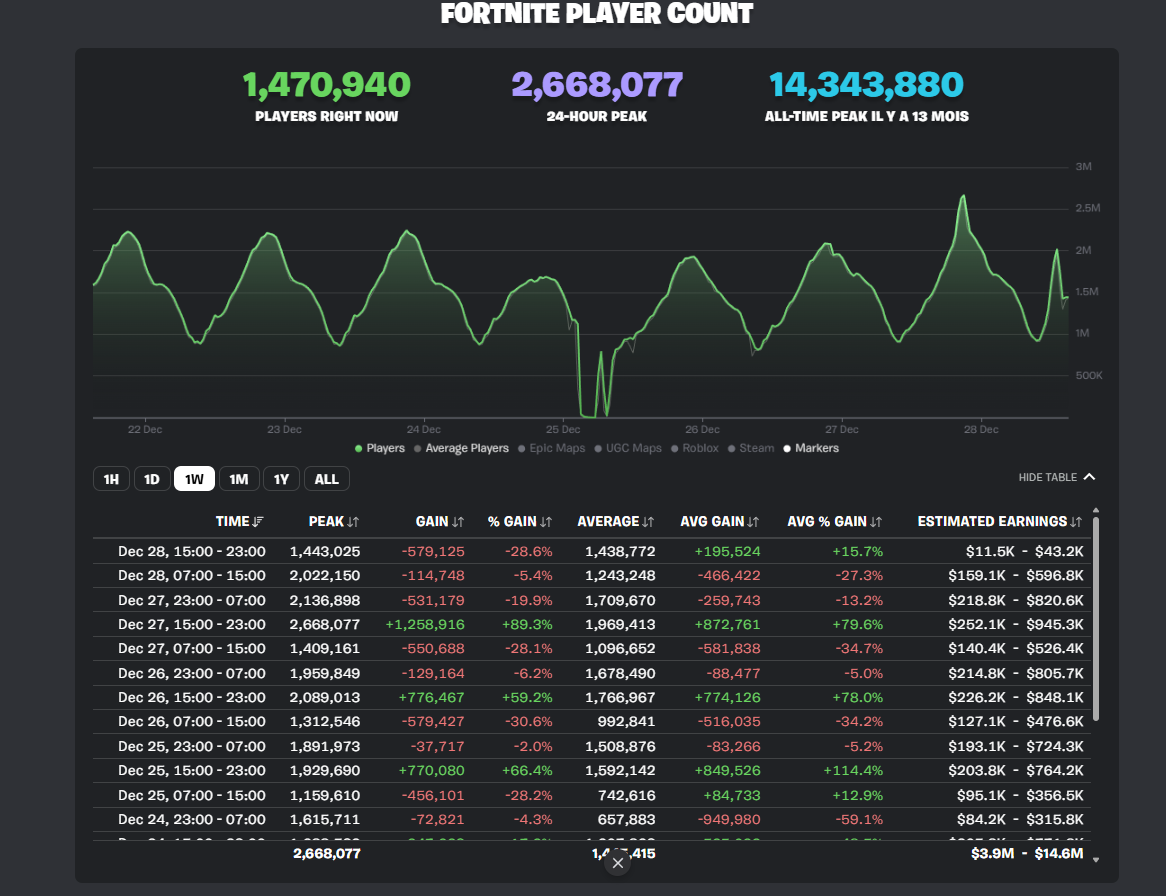This screenshot has width=1166, height=896.
Task: Click average value 992,841
Action: (626, 722)
